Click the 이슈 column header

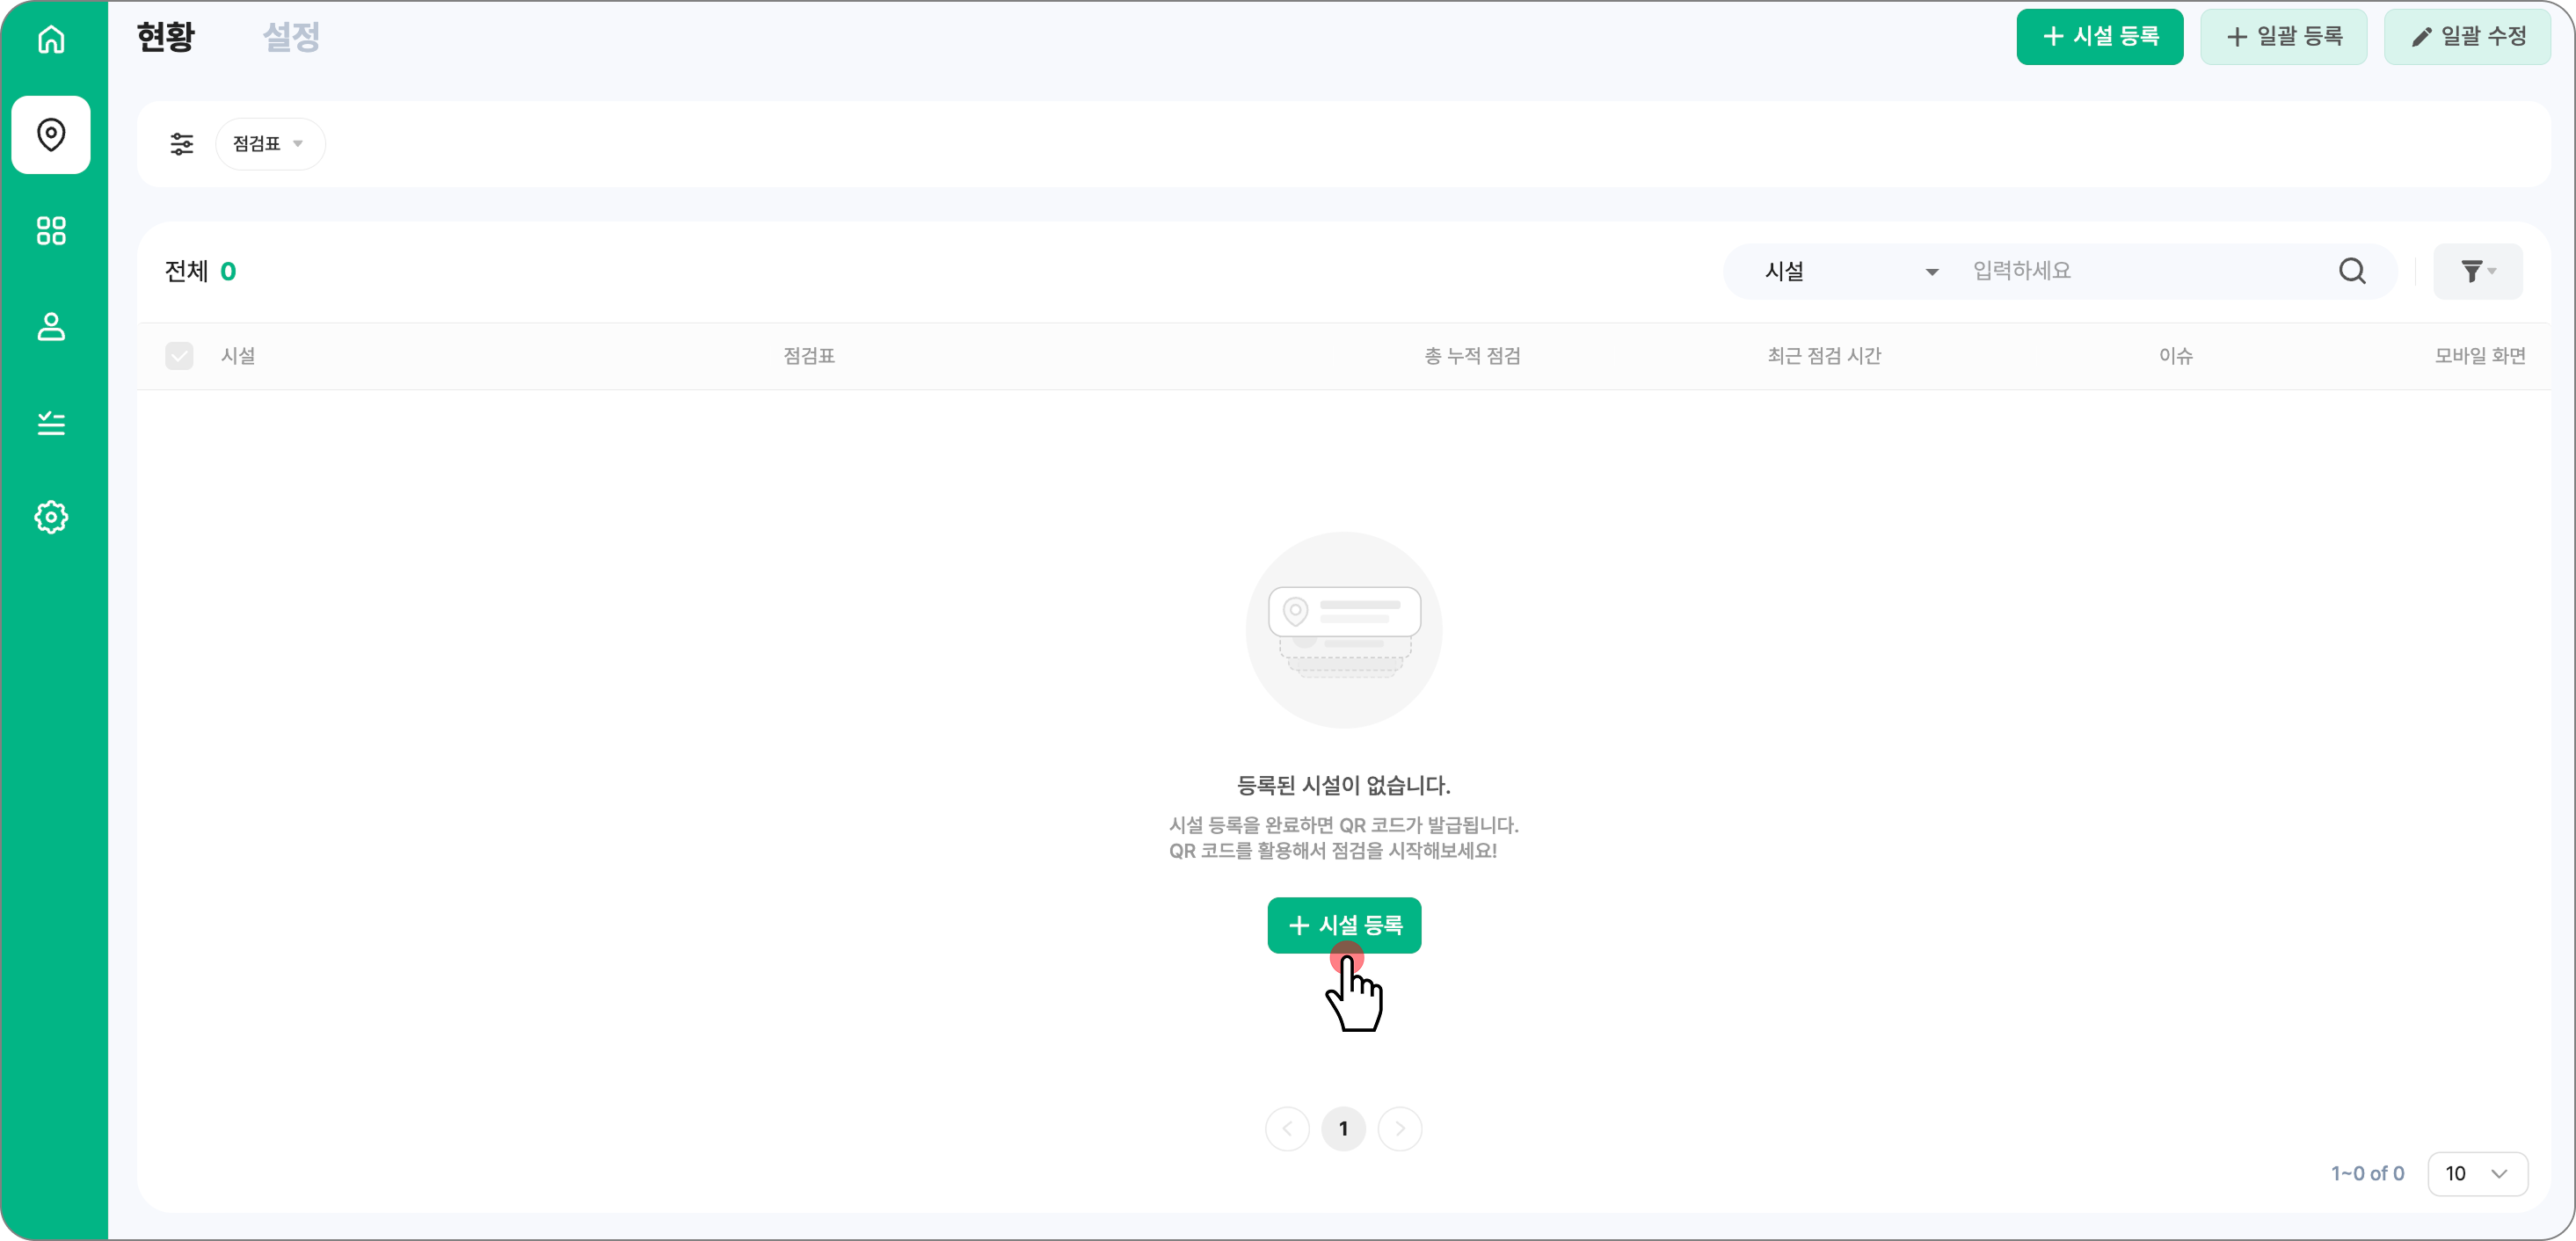pos(2176,356)
